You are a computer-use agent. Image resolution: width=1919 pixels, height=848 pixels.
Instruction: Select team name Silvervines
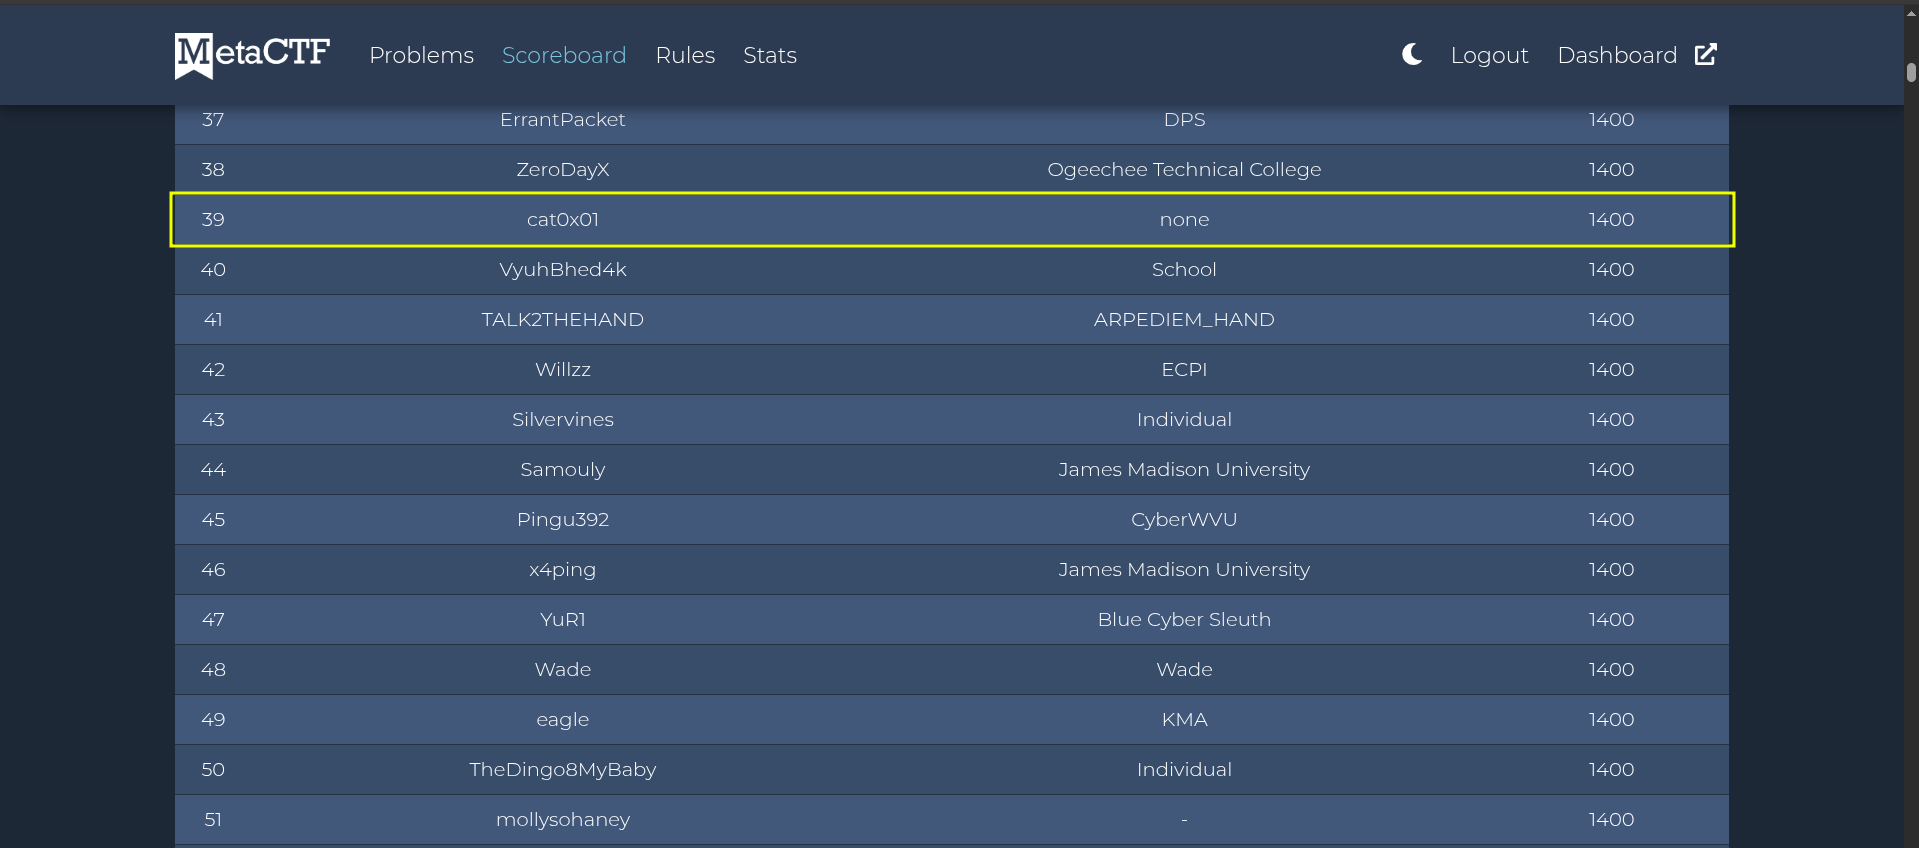[x=563, y=420]
